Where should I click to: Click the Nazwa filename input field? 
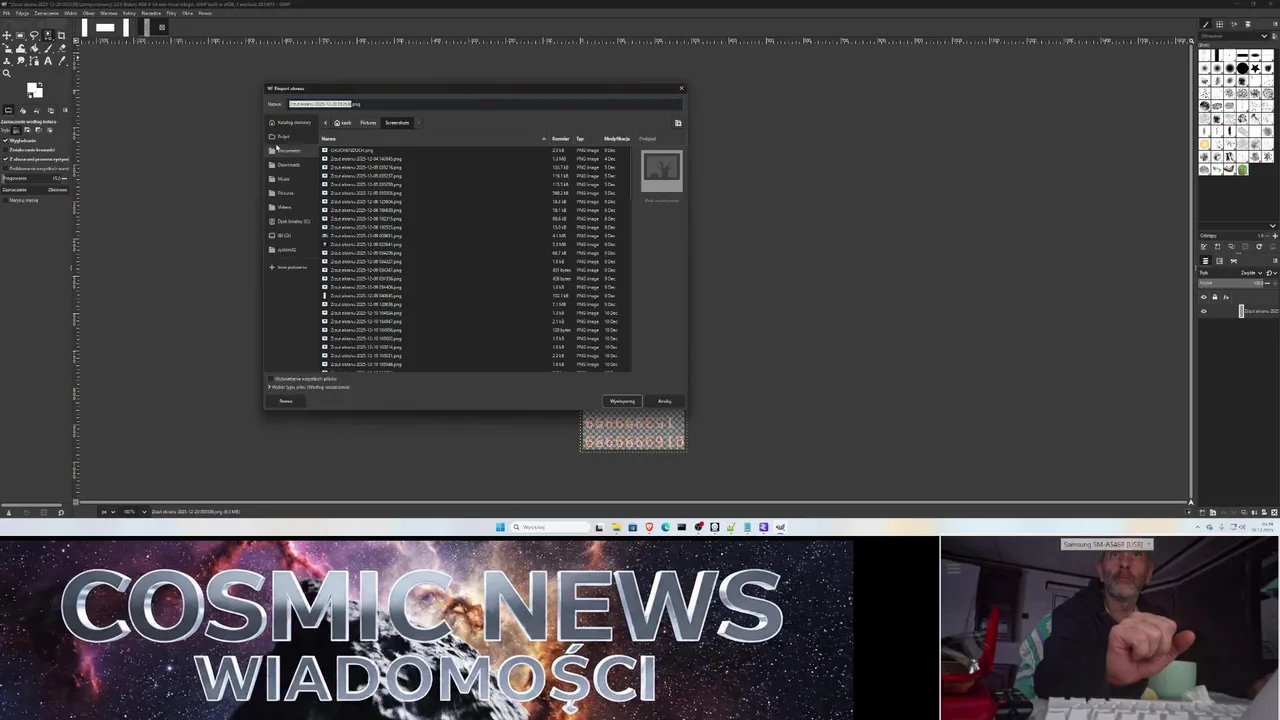[x=484, y=104]
